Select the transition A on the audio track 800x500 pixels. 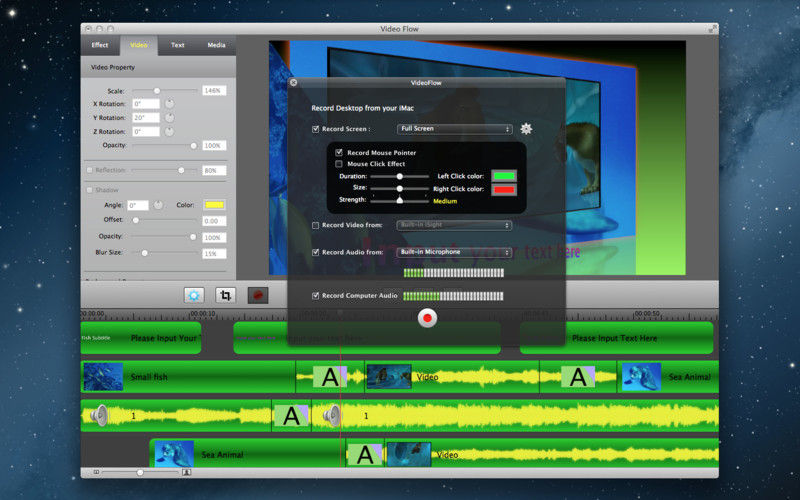coord(291,416)
